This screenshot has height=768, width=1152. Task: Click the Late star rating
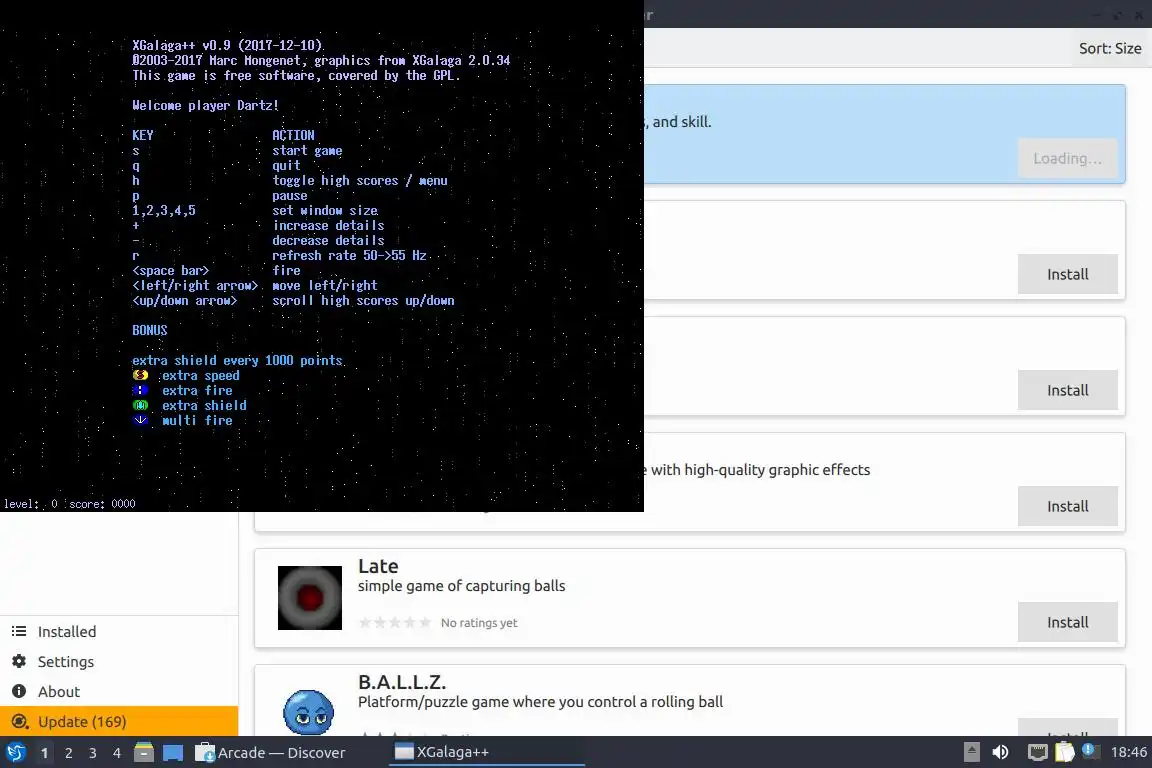[395, 622]
